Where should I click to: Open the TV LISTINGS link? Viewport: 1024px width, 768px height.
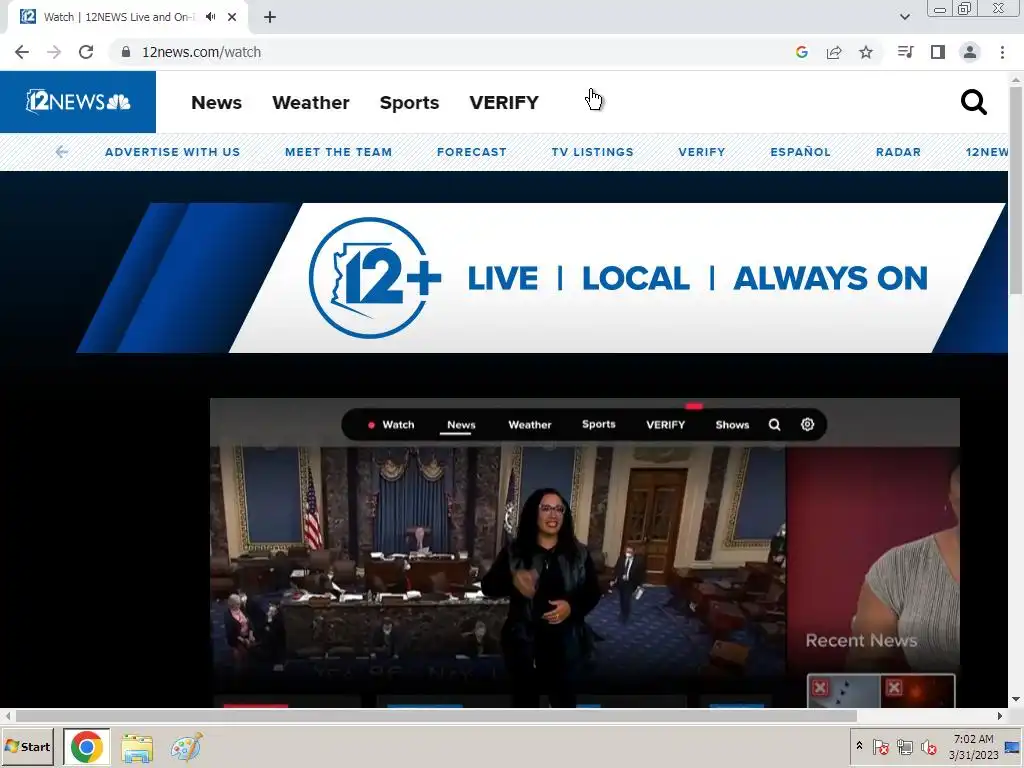point(592,152)
